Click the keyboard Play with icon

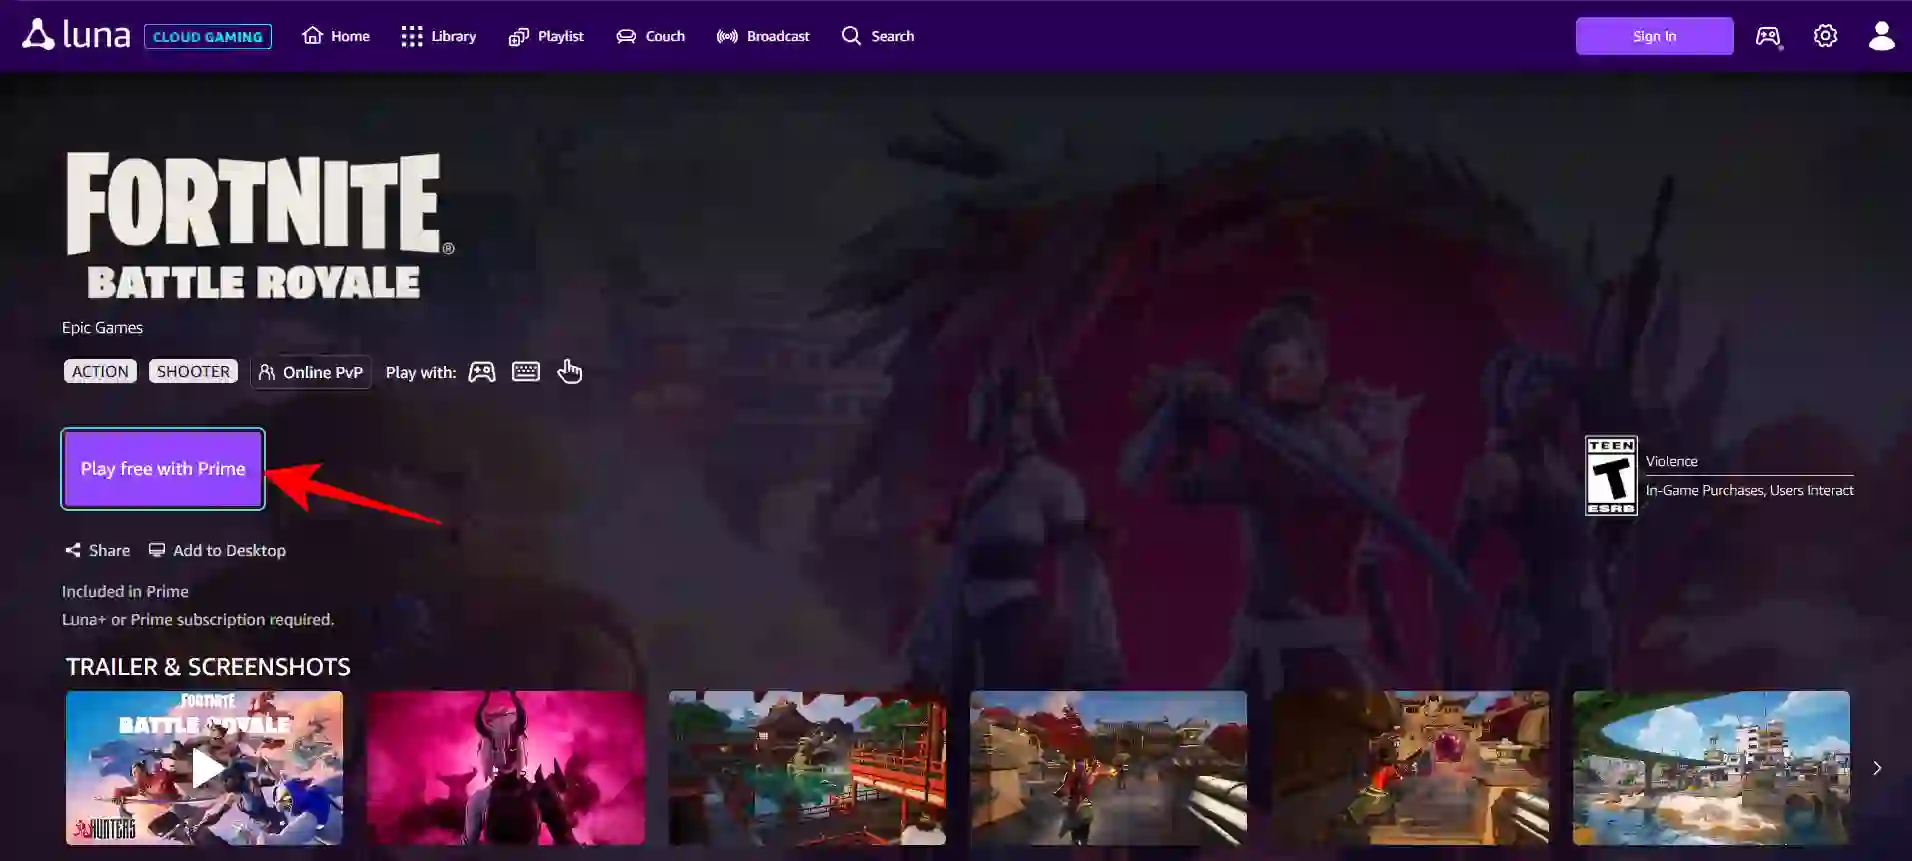pyautogui.click(x=526, y=372)
